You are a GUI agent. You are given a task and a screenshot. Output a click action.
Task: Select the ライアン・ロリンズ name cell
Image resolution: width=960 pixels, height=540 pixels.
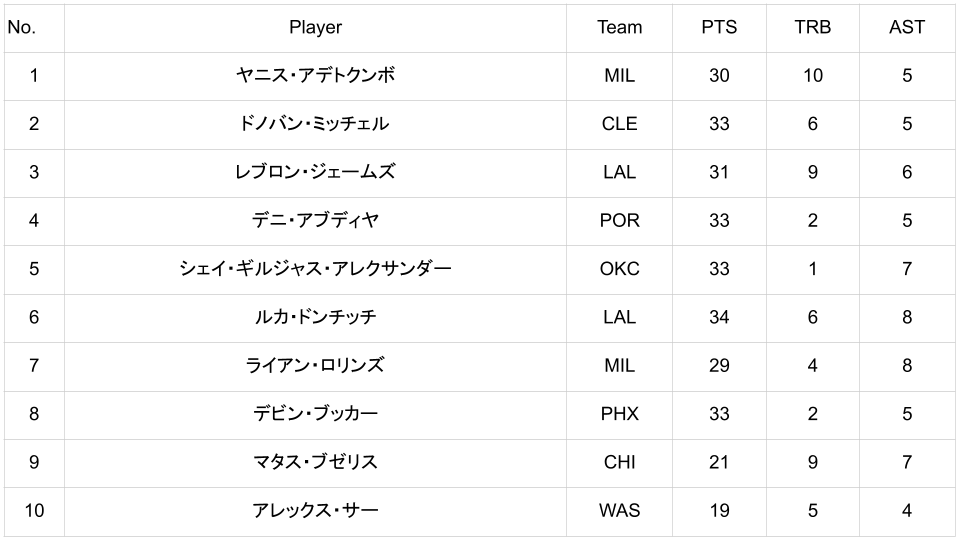315,365
